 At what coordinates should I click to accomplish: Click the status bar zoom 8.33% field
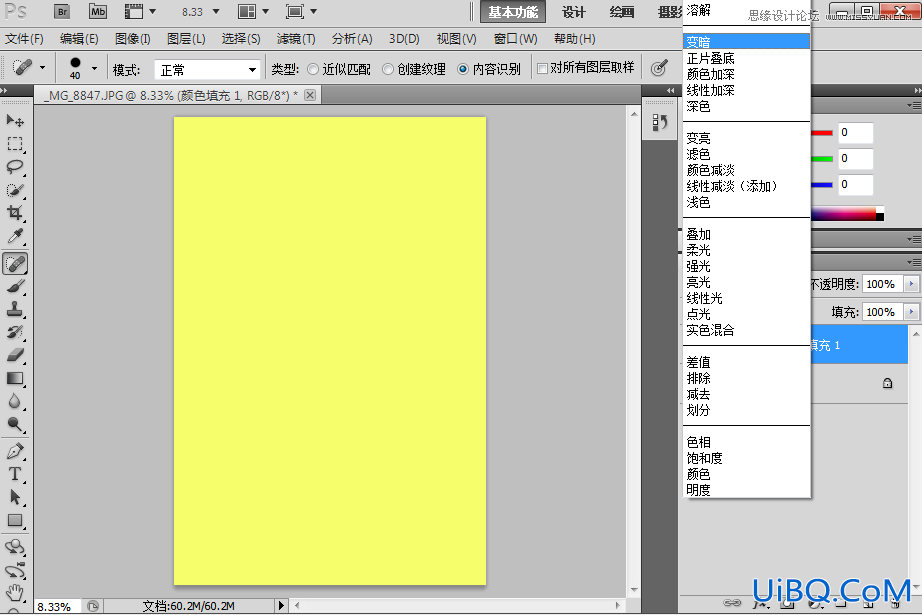[x=58, y=606]
